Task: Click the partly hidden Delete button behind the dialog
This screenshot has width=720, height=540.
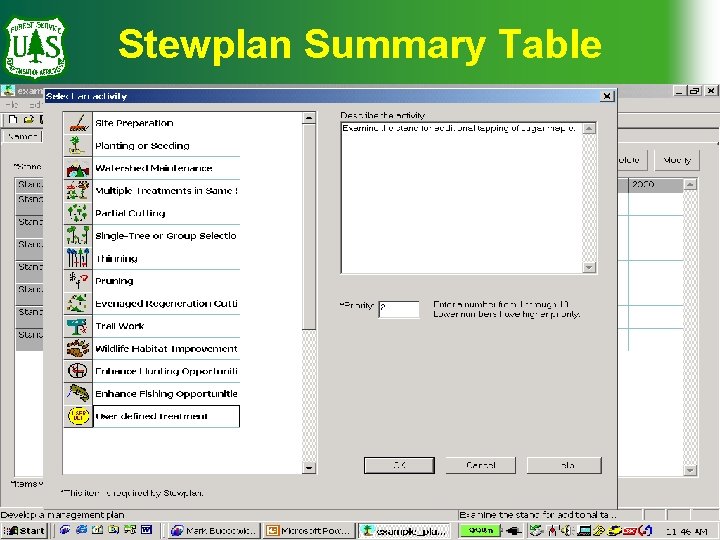Action: [x=632, y=160]
